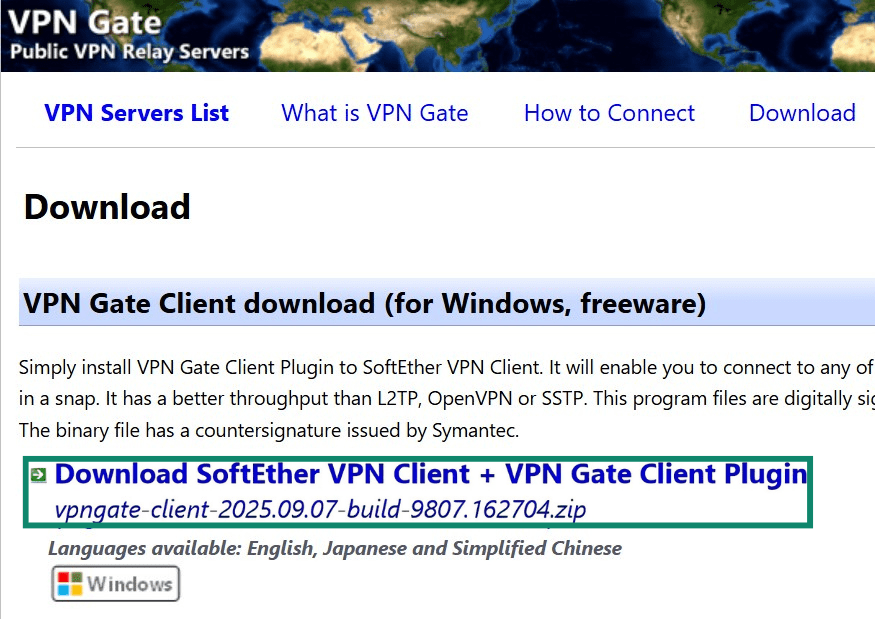Navigate to What is VPN Gate
The image size is (875, 619).
pos(375,113)
